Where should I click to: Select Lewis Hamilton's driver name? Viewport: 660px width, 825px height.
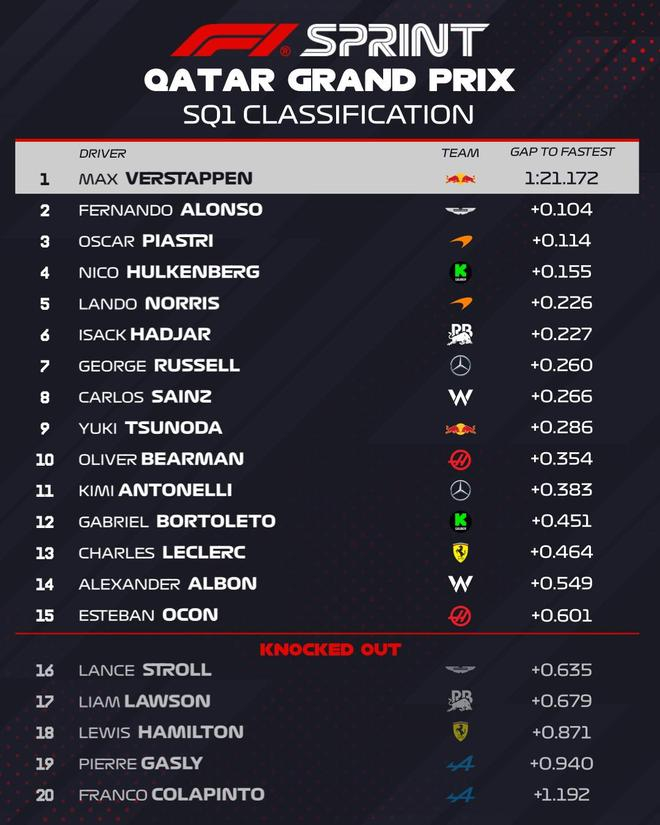click(160, 732)
